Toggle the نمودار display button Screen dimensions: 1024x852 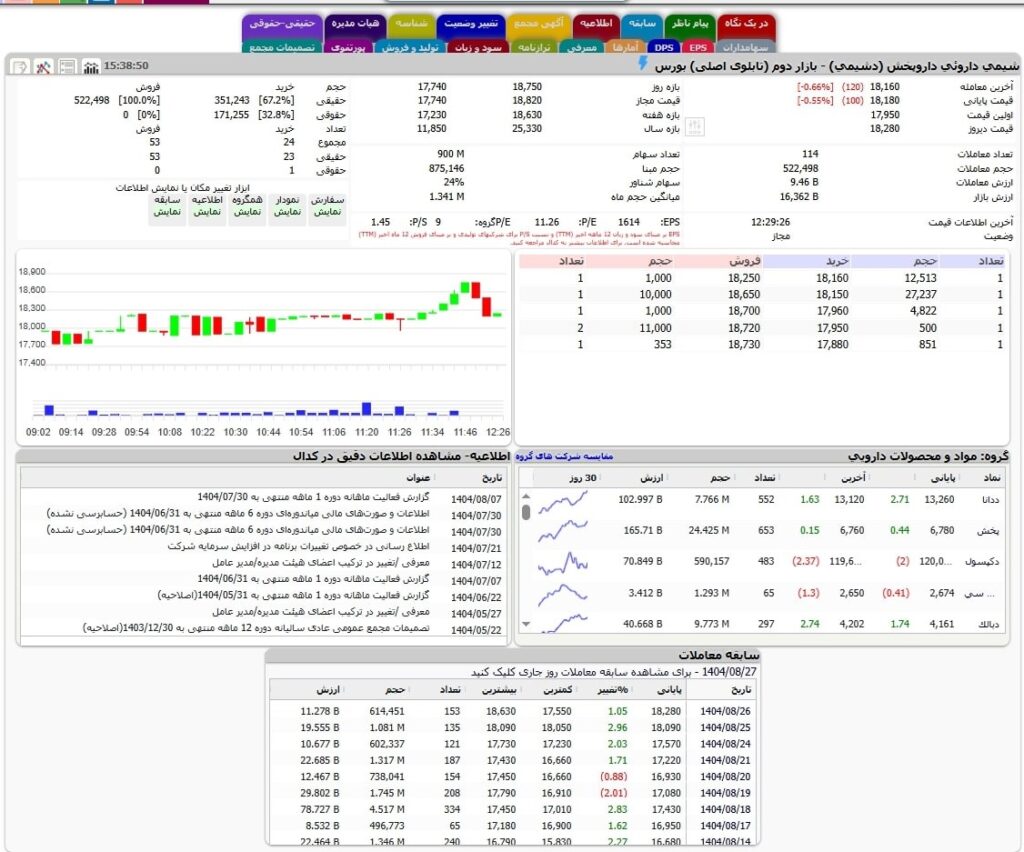pyautogui.click(x=288, y=206)
